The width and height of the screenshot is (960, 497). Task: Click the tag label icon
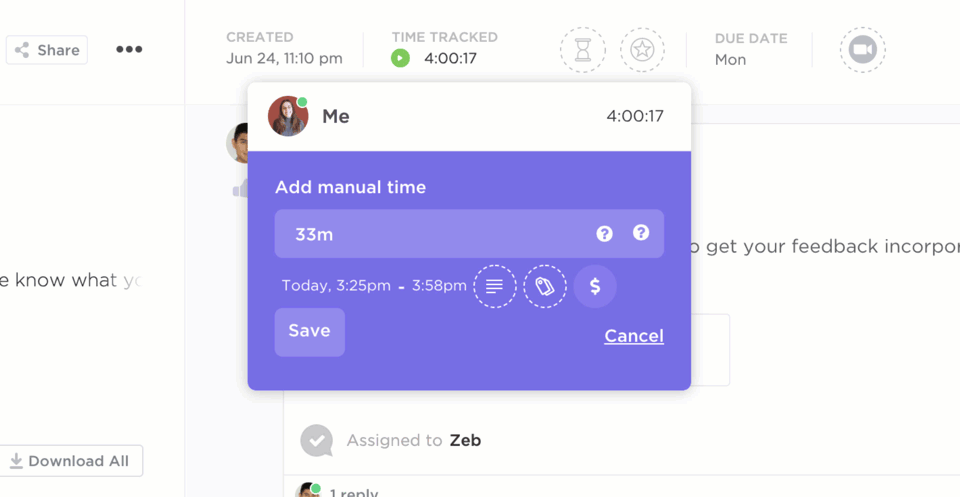(545, 287)
